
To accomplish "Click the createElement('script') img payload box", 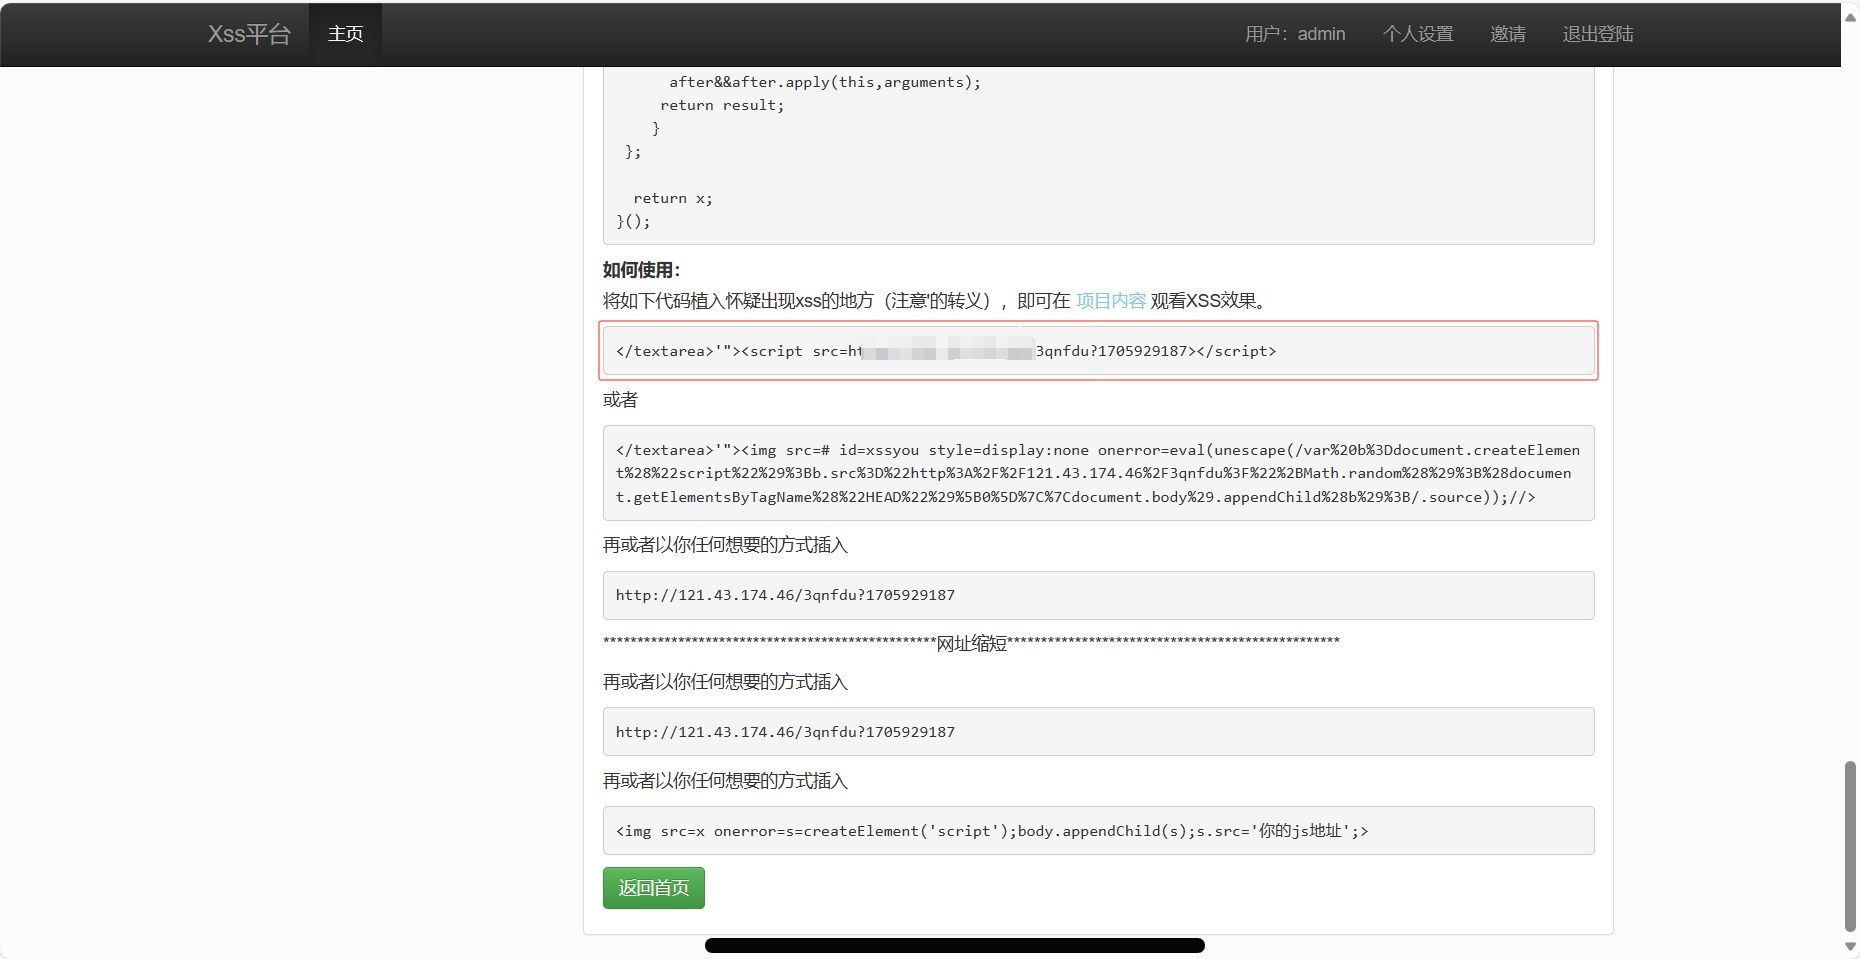I will (x=1098, y=831).
